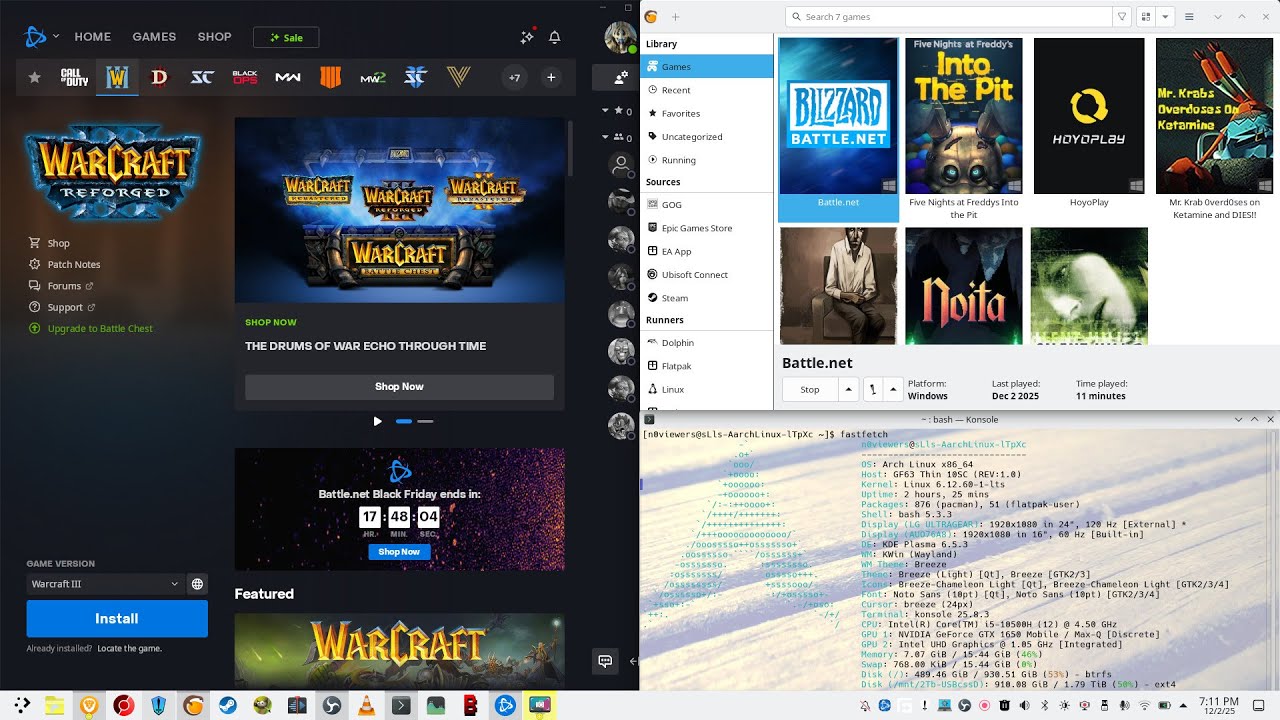Open the Lutris view options dropdown arrow
This screenshot has width=1280, height=720.
pyautogui.click(x=1165, y=17)
